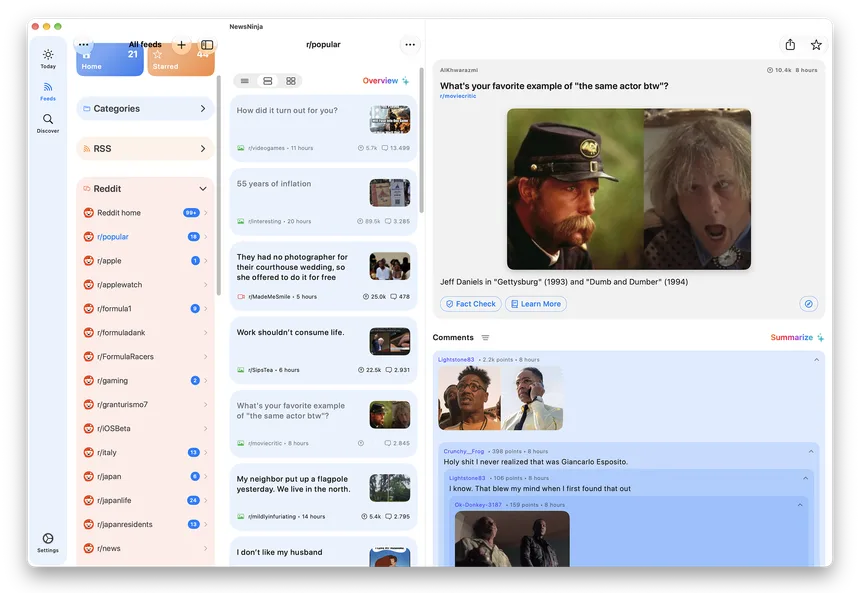Click the compass icon in the article card
This screenshot has width=860, height=593.
[808, 304]
